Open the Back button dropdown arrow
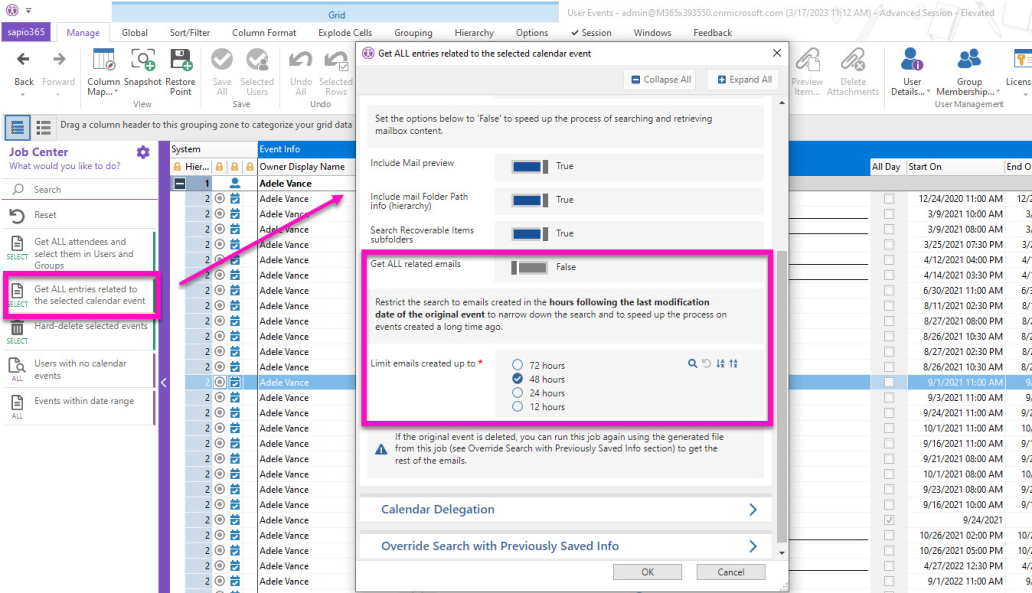Viewport: 1032px width, 593px height. click(23, 95)
